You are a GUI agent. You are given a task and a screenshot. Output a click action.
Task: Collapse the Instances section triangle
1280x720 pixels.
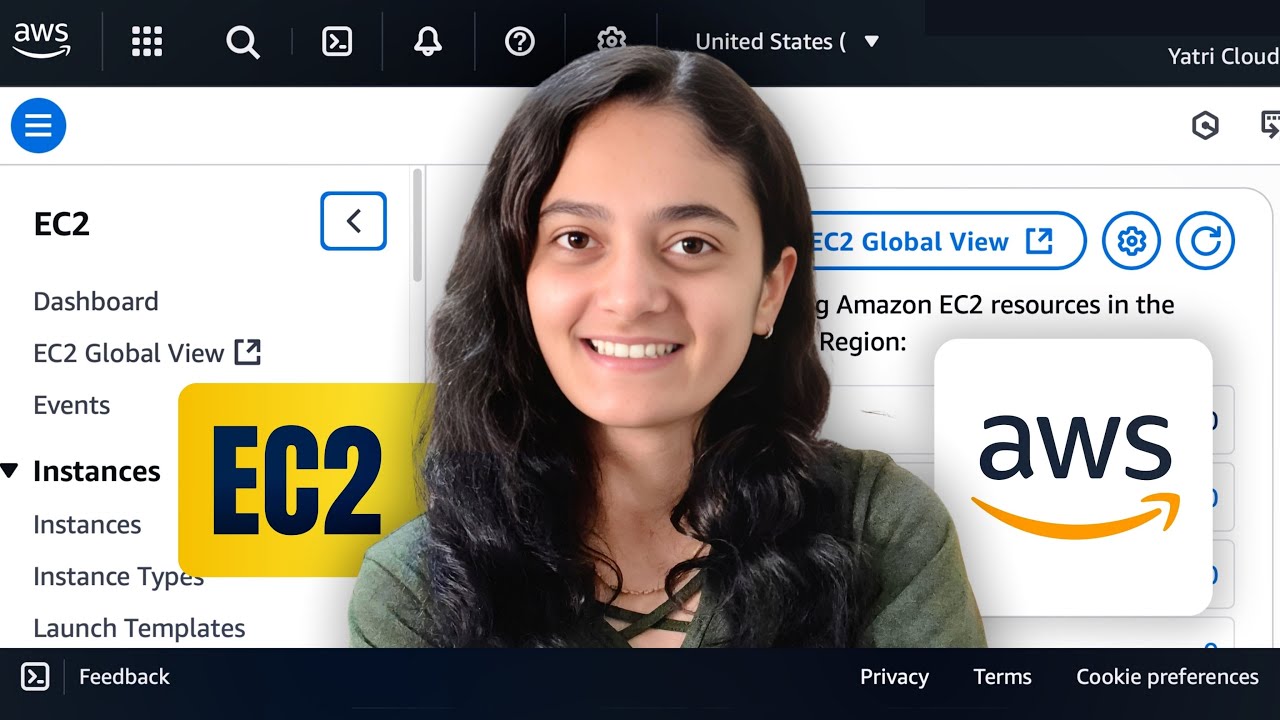click(x=10, y=470)
